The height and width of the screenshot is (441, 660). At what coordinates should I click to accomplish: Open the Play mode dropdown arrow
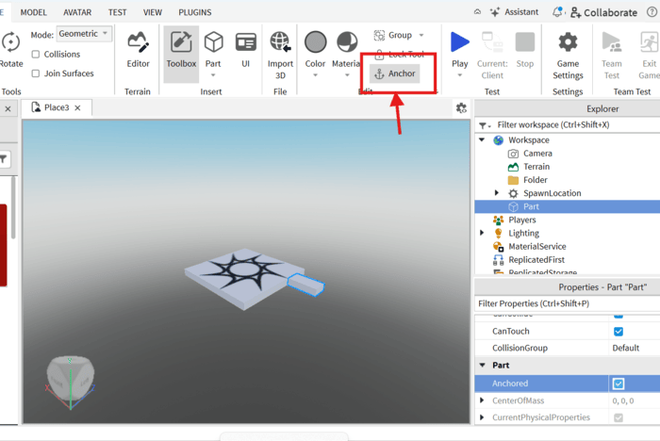460,75
